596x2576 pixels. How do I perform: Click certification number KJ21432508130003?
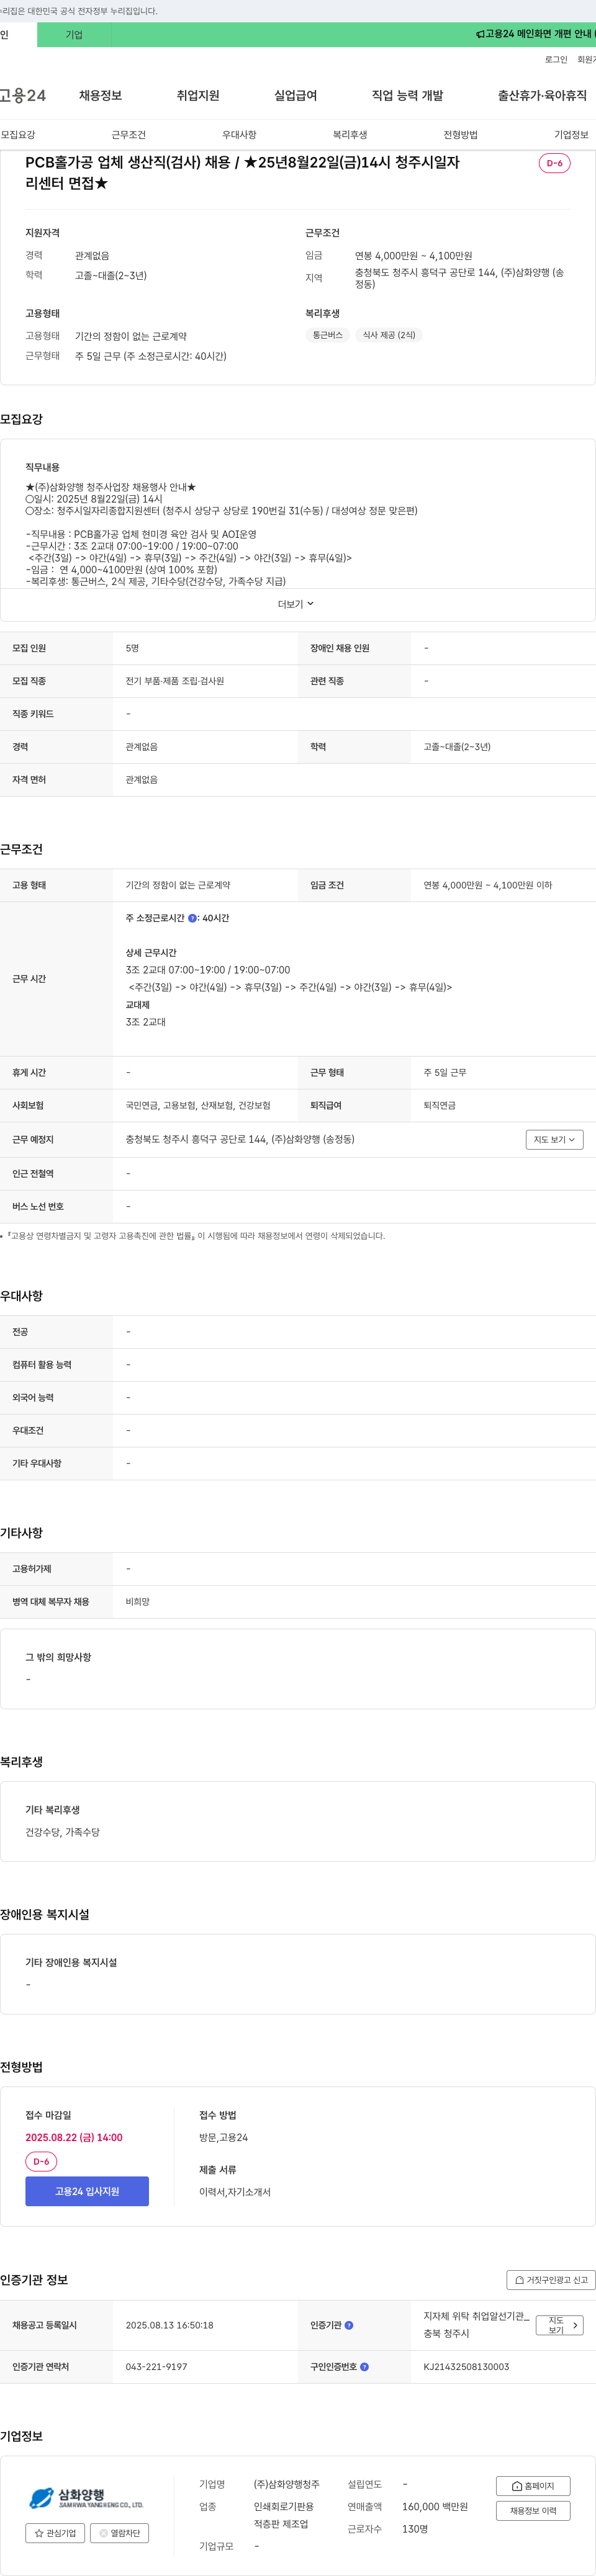coord(466,2367)
